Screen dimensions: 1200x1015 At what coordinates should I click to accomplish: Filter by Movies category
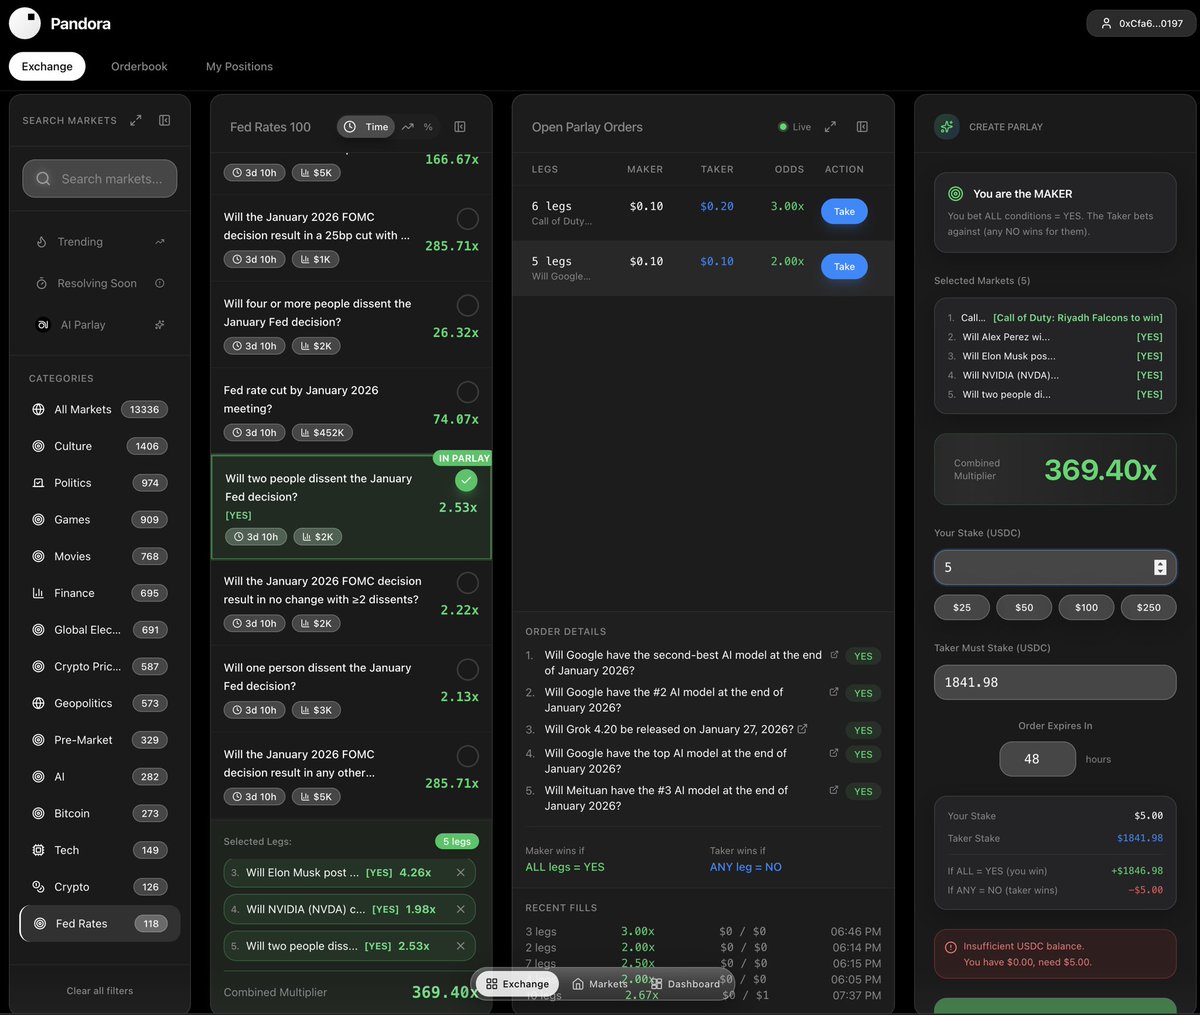coord(100,556)
